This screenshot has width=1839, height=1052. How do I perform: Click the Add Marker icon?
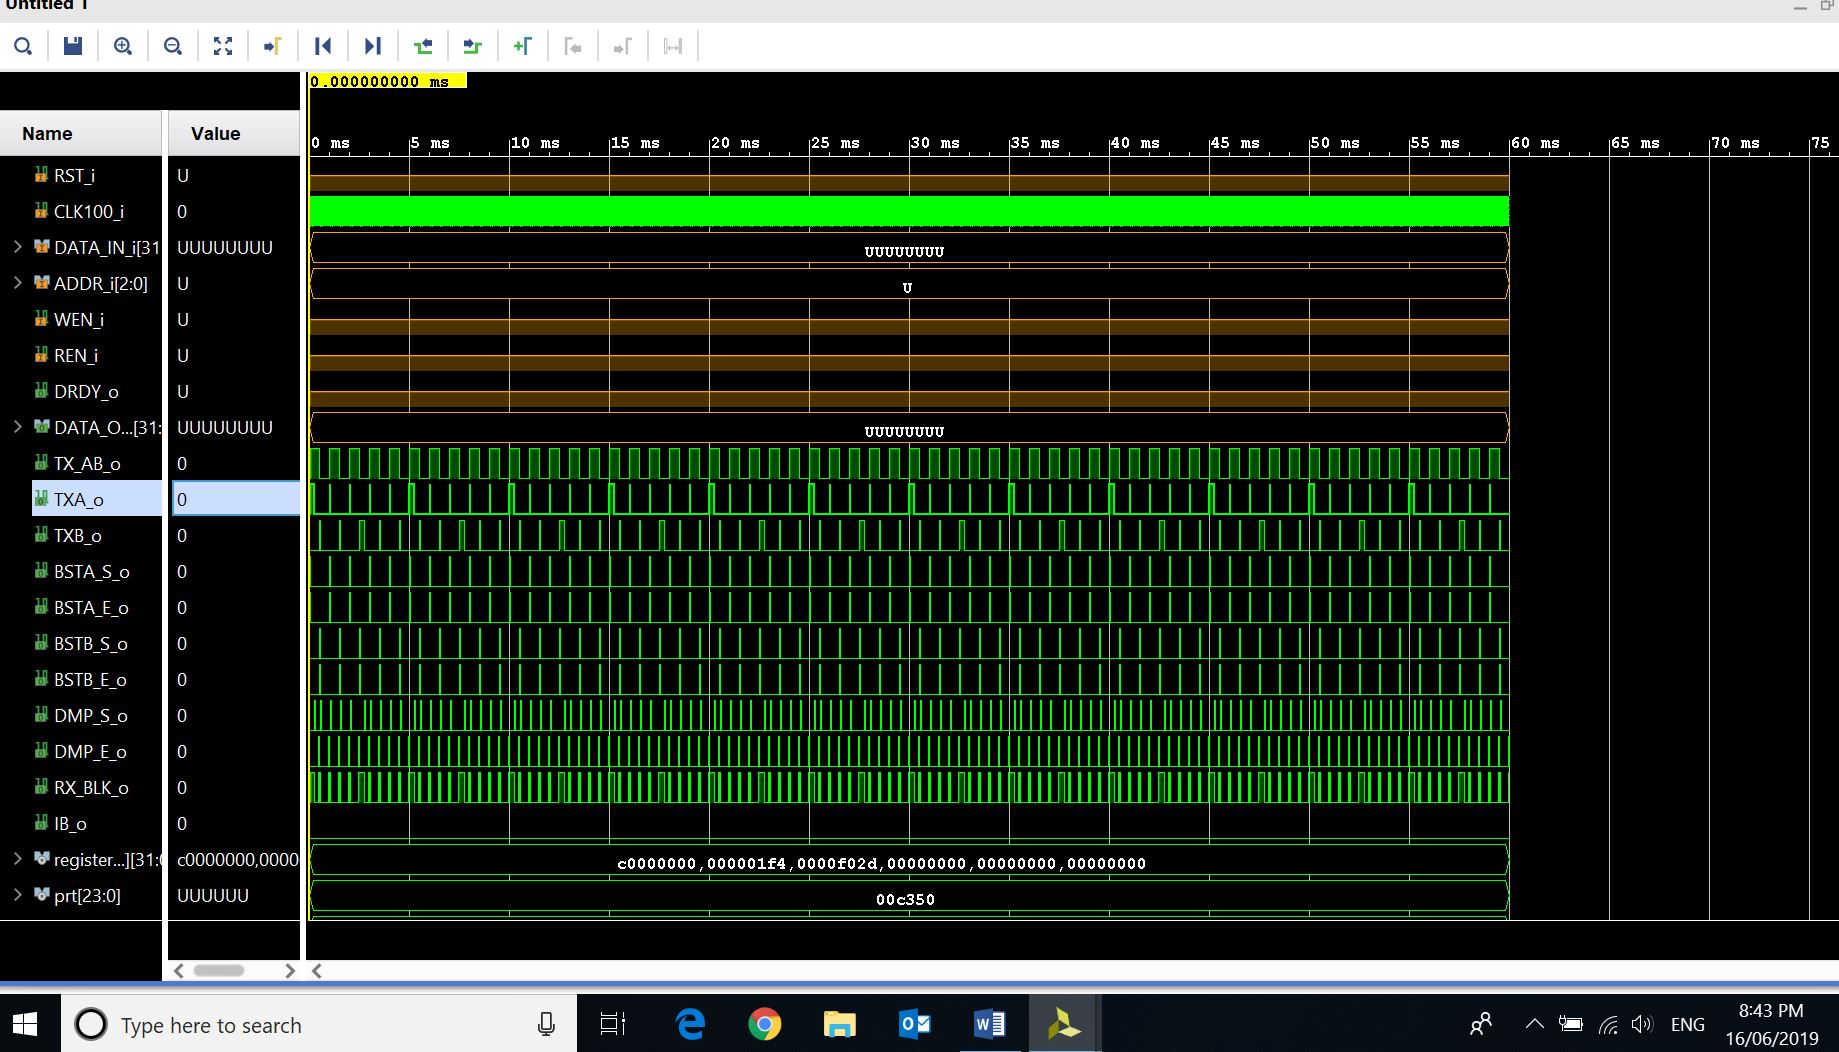[523, 46]
